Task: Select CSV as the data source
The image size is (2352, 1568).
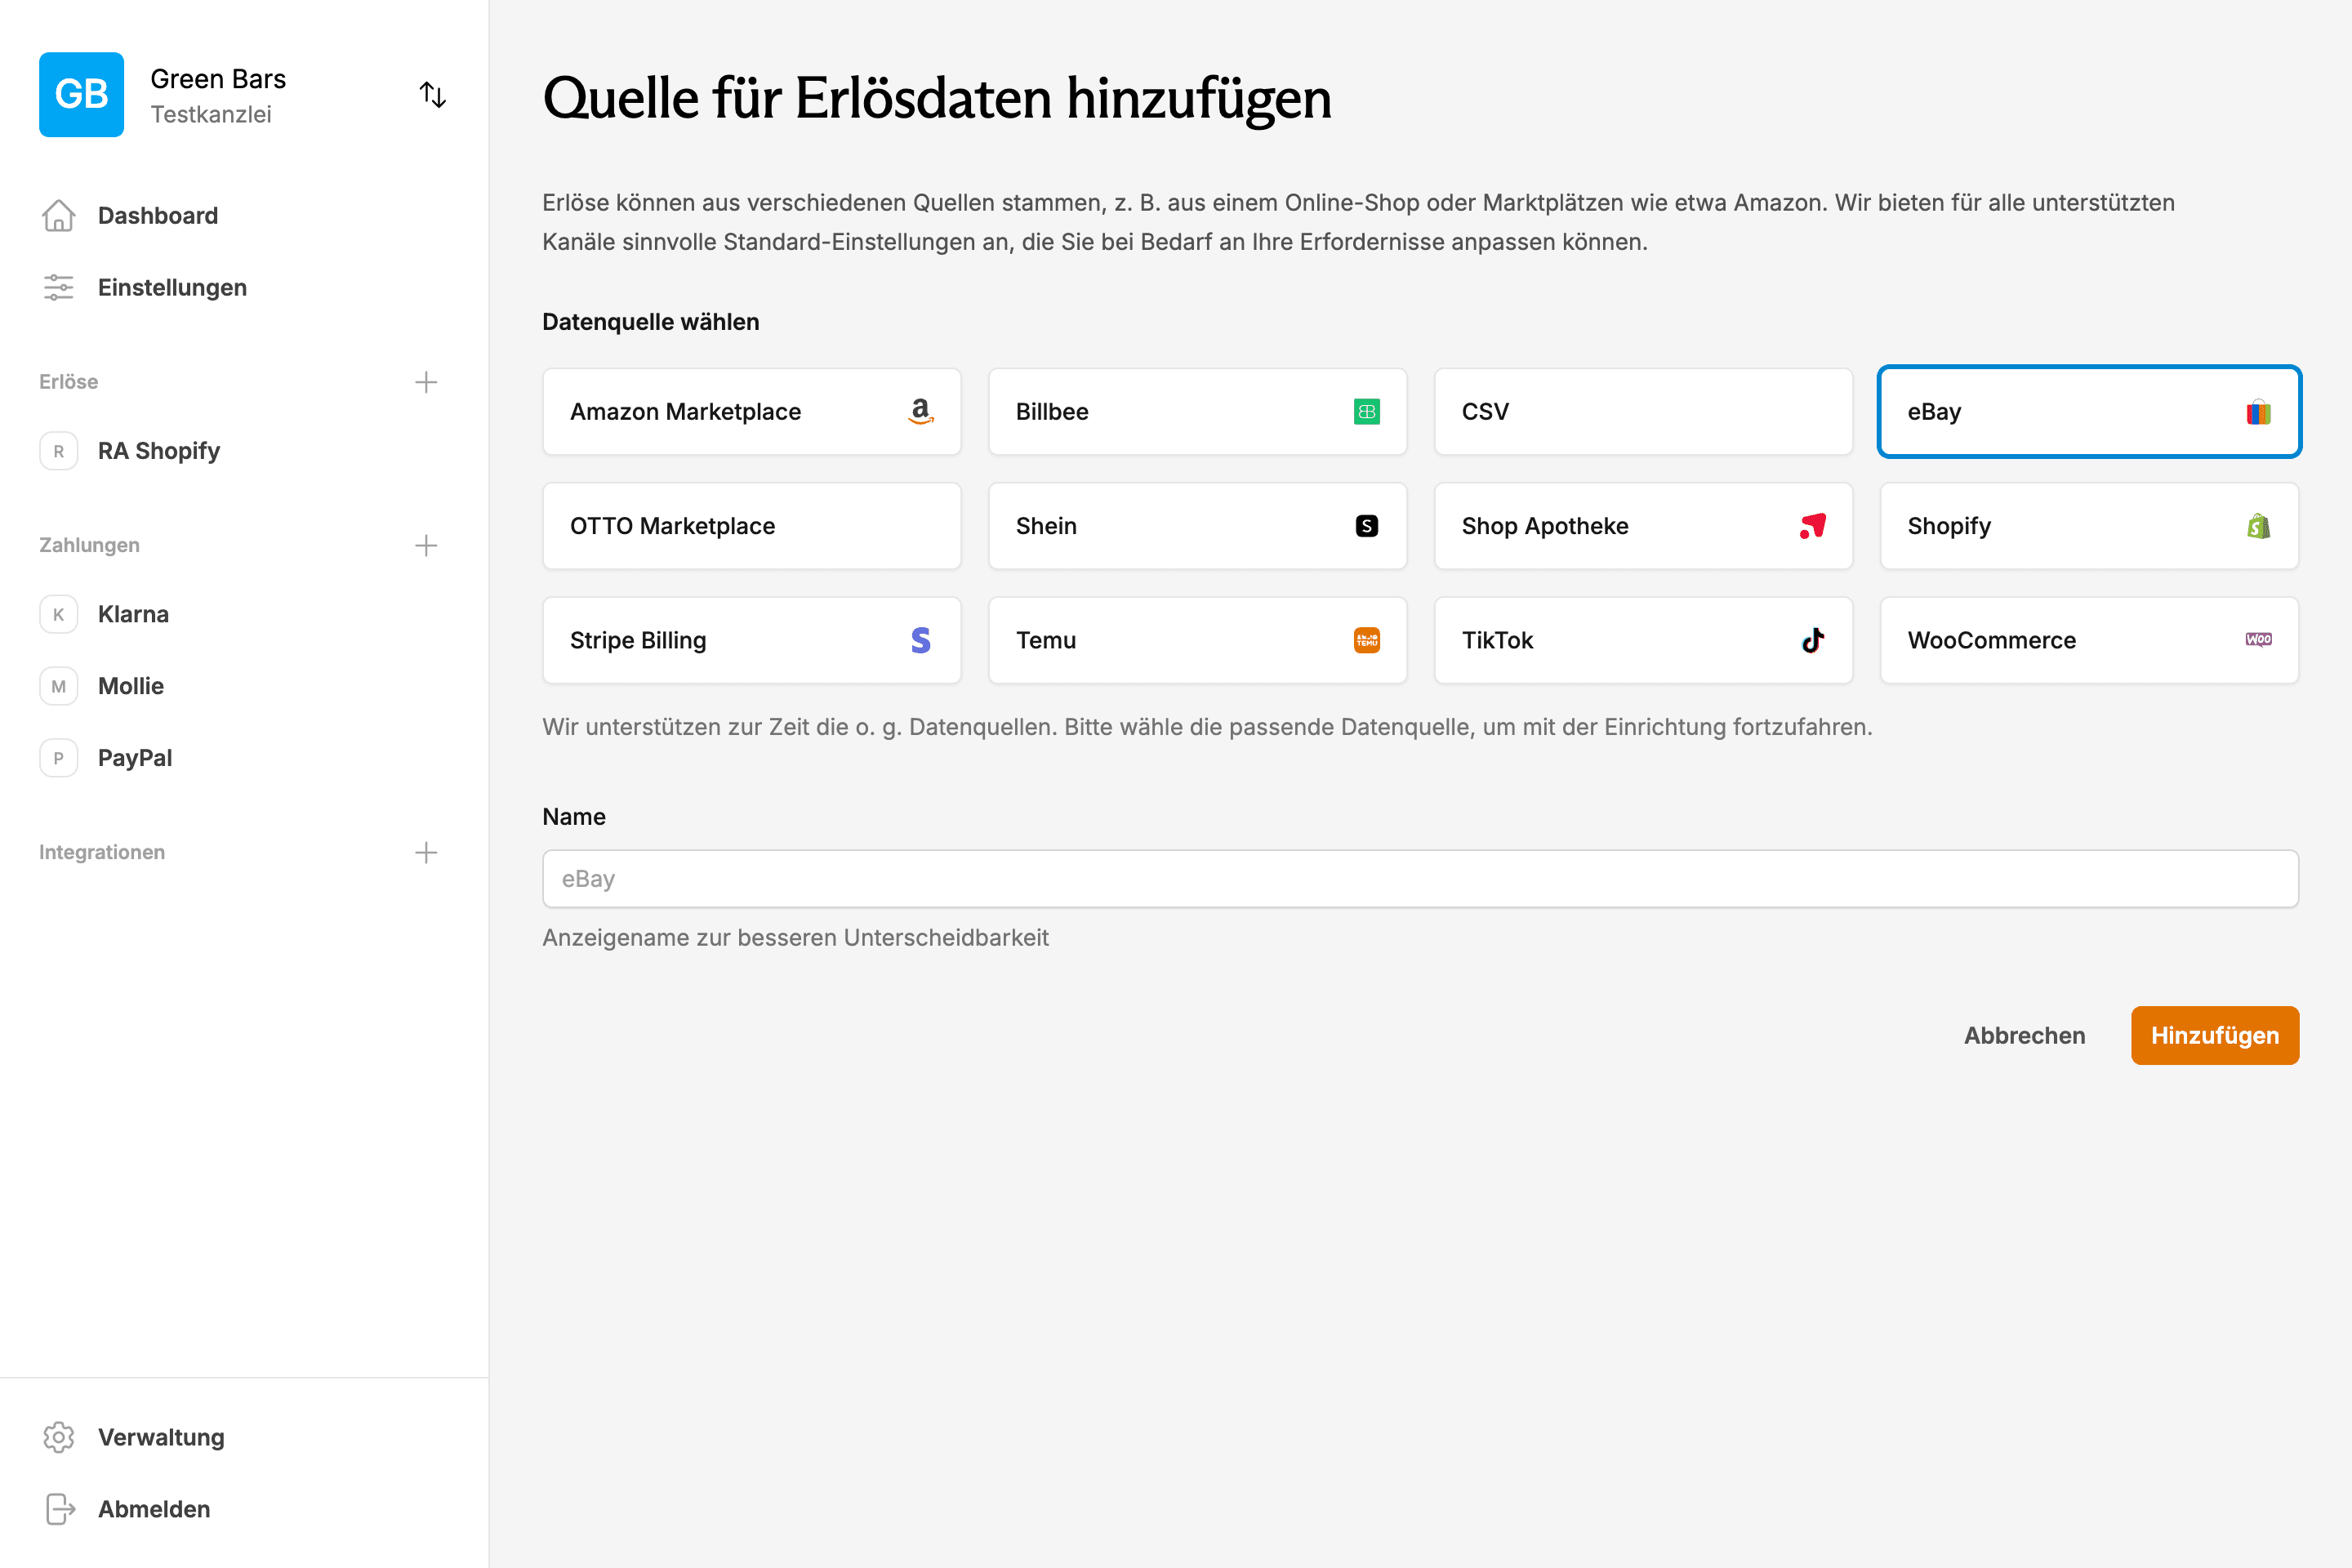Action: (1643, 411)
